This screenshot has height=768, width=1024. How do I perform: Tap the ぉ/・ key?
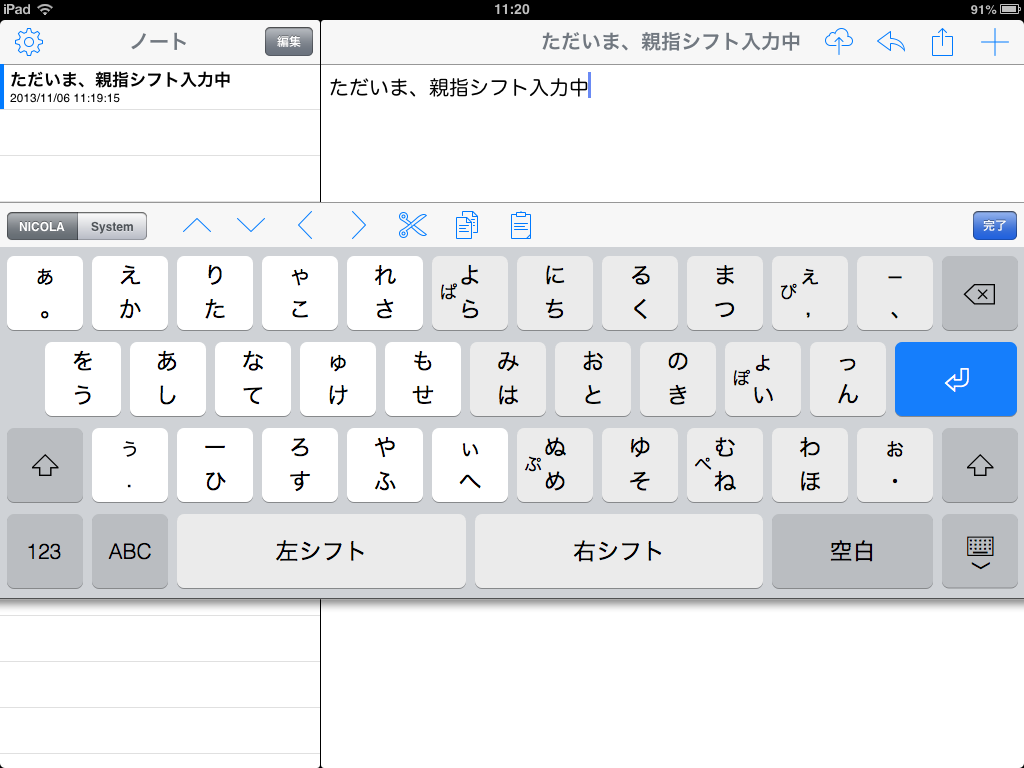point(895,465)
